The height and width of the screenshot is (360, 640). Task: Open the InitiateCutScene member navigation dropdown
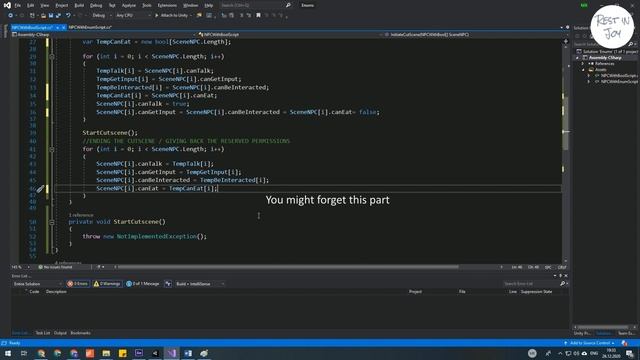point(473,35)
